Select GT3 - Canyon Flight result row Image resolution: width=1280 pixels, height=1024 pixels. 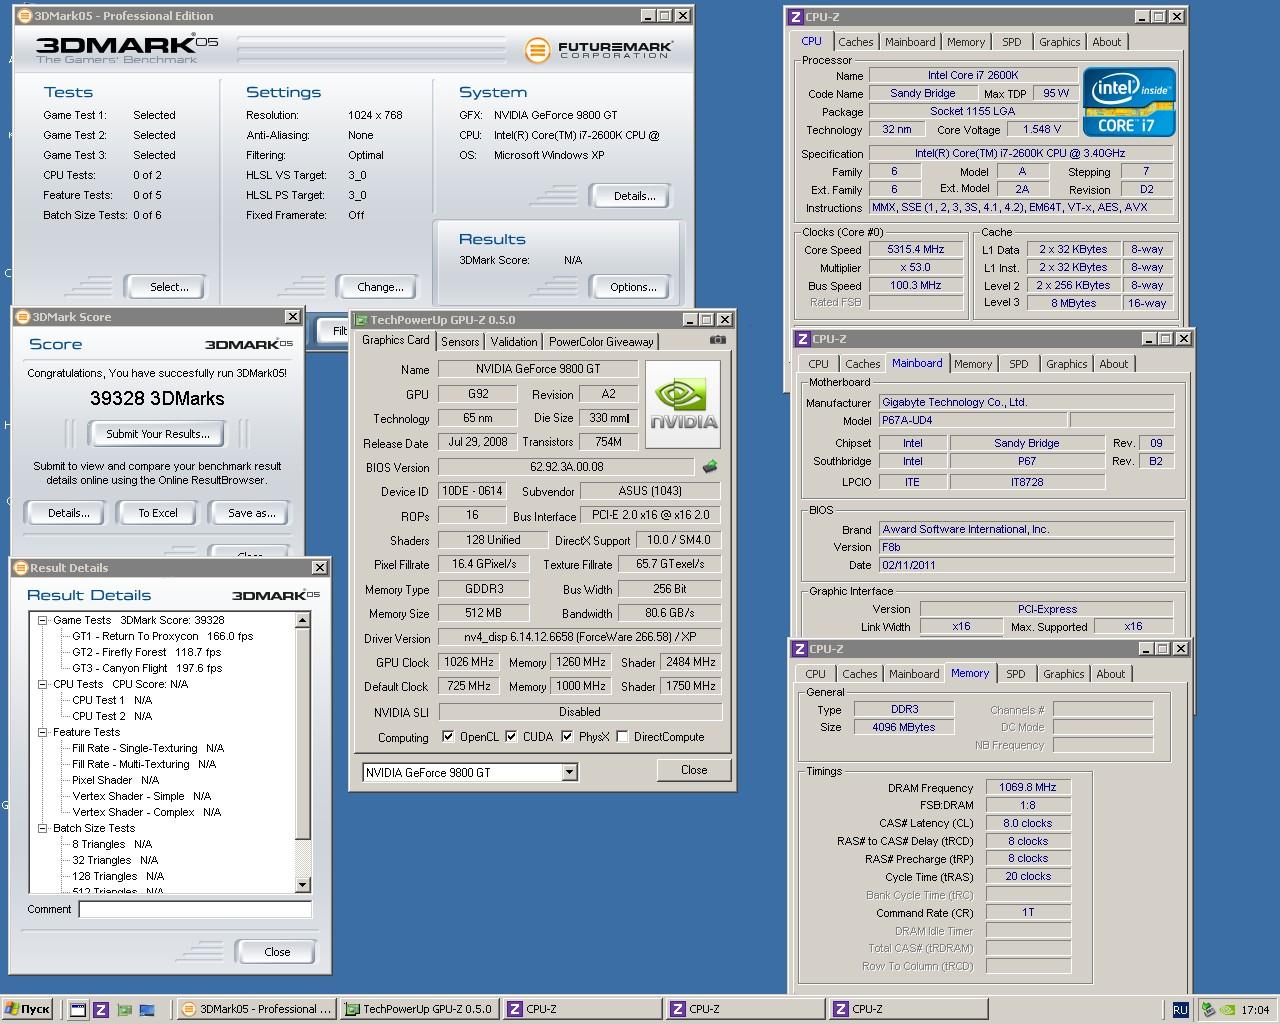tap(147, 668)
